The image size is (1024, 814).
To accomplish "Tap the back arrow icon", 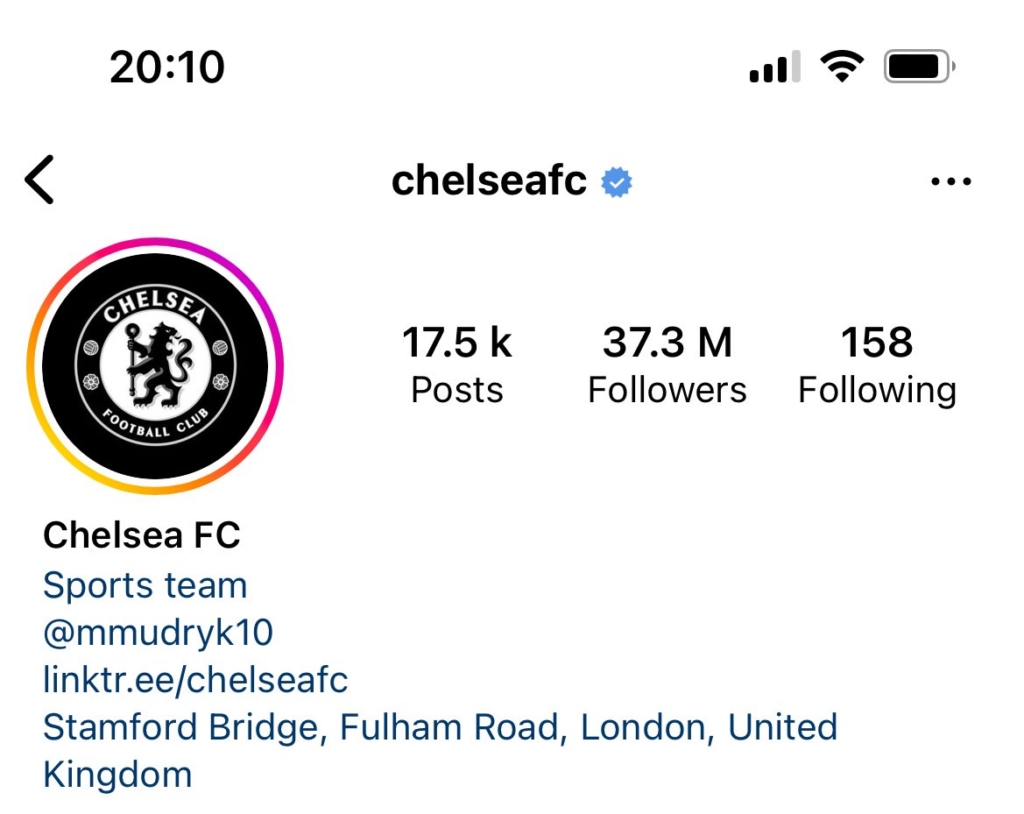I will (x=39, y=180).
